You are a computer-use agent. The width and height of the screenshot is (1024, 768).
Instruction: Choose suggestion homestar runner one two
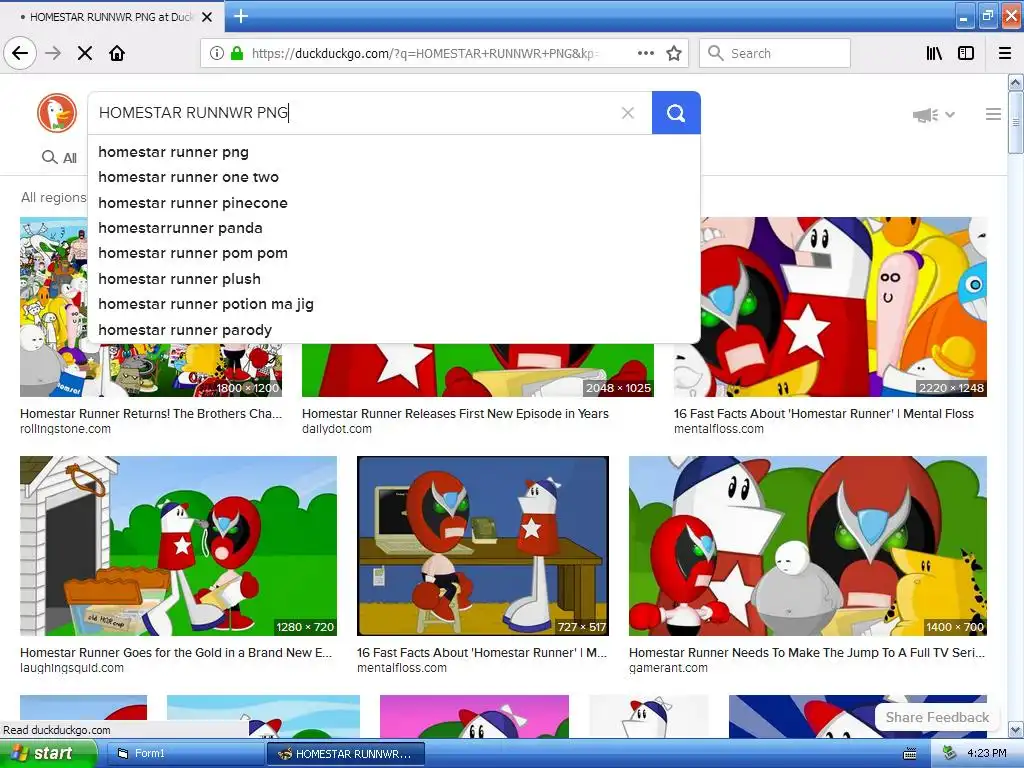pos(394,177)
